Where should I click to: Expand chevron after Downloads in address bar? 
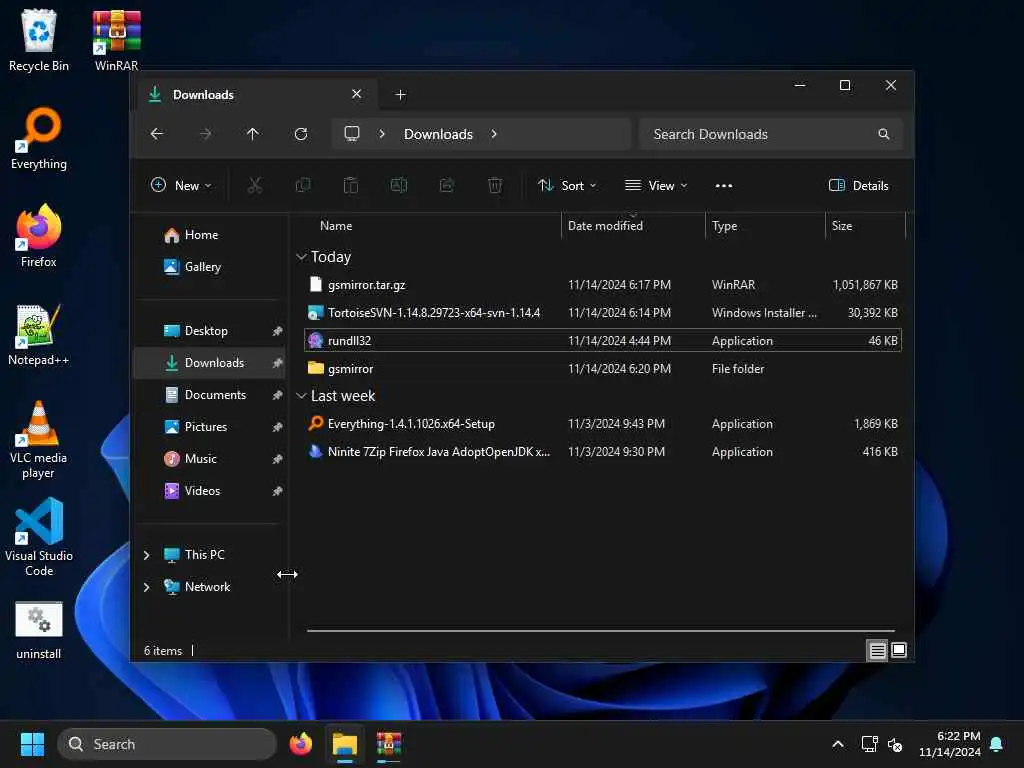(x=494, y=134)
